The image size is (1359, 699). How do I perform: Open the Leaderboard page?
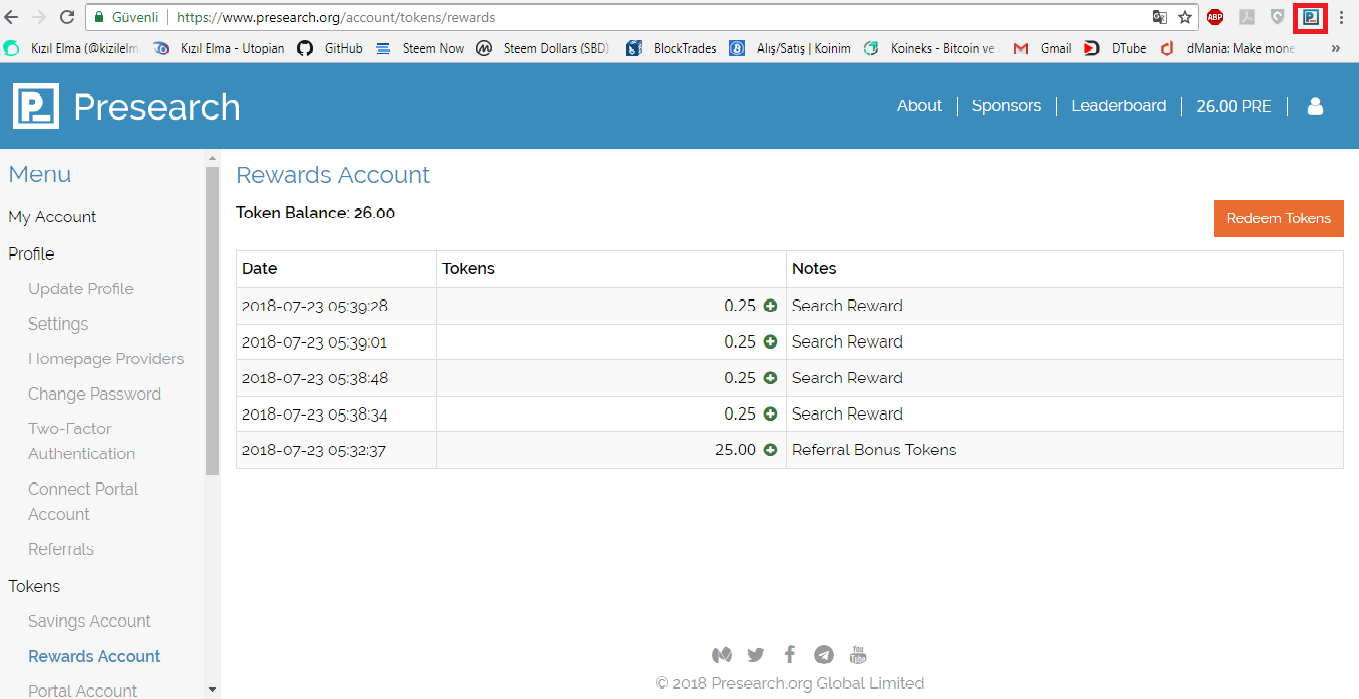click(x=1118, y=106)
